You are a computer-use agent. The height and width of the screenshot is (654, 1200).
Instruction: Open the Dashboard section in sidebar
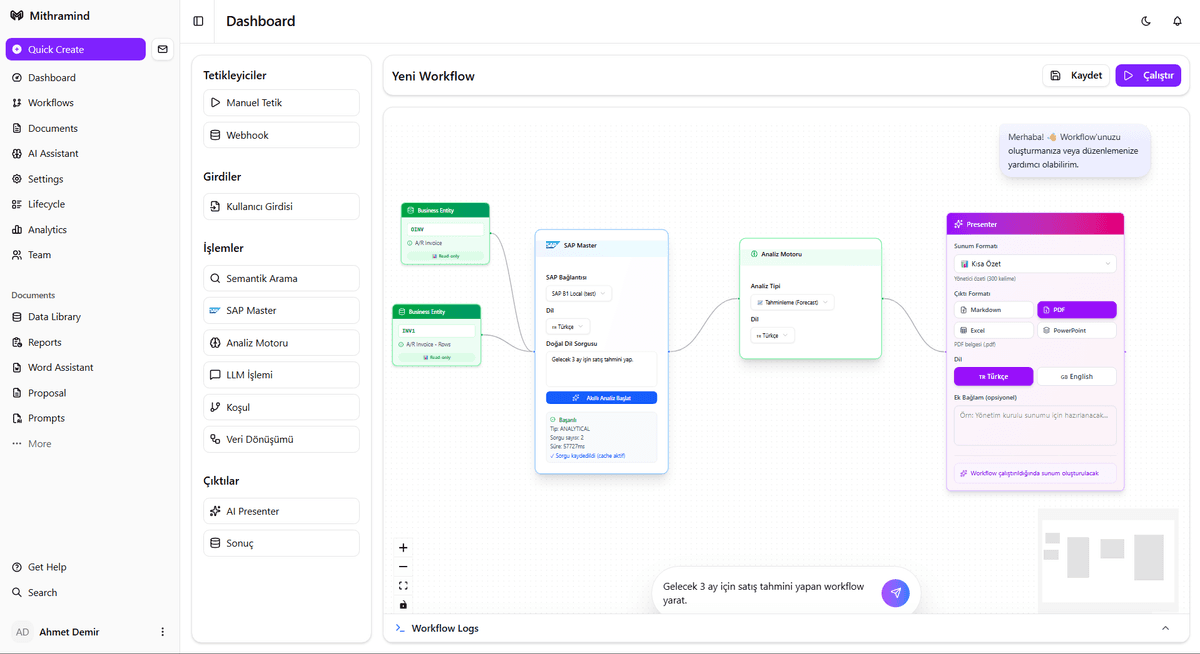pos(54,77)
